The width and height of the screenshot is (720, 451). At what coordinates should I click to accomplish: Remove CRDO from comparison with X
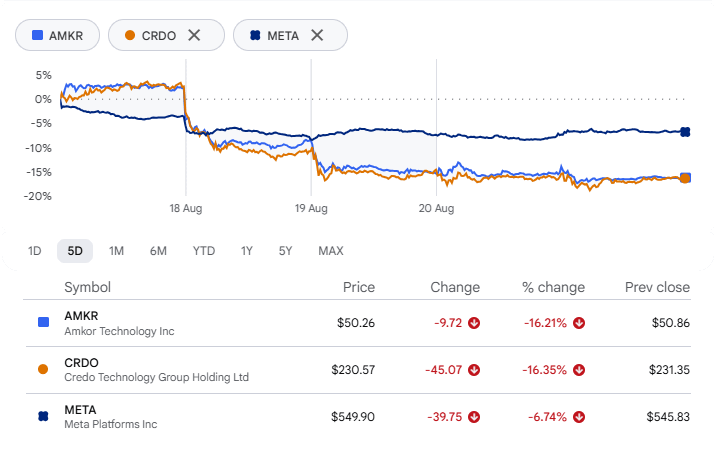pyautogui.click(x=194, y=35)
